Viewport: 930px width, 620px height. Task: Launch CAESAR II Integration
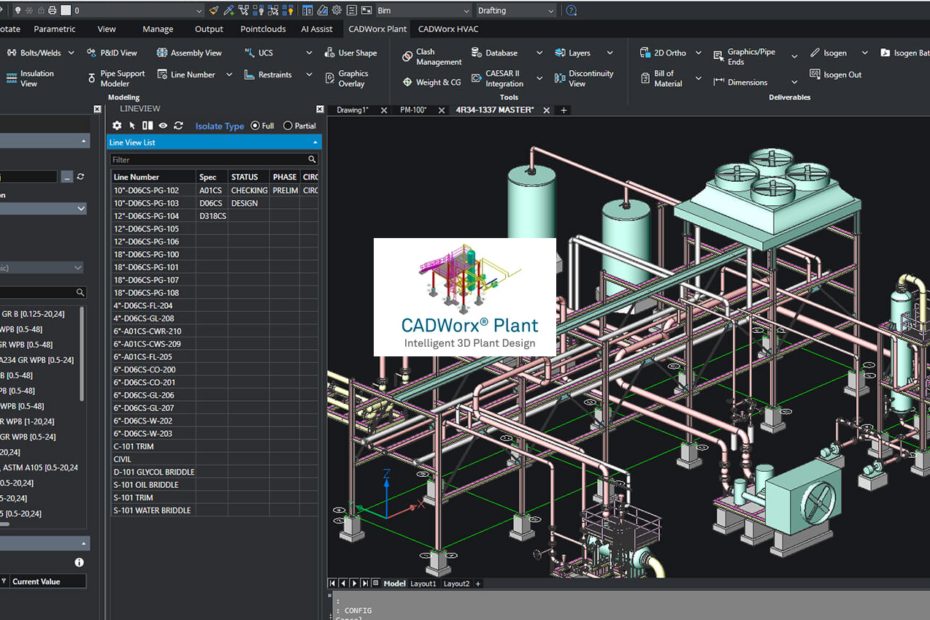click(x=497, y=78)
